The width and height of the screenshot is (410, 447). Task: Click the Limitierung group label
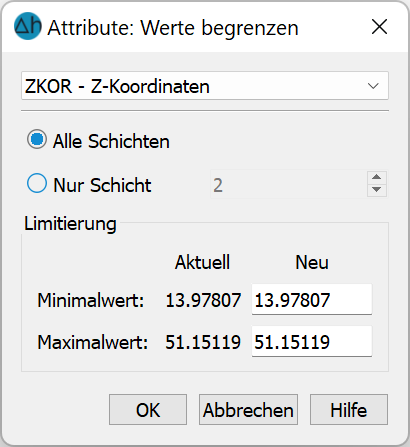(70, 224)
